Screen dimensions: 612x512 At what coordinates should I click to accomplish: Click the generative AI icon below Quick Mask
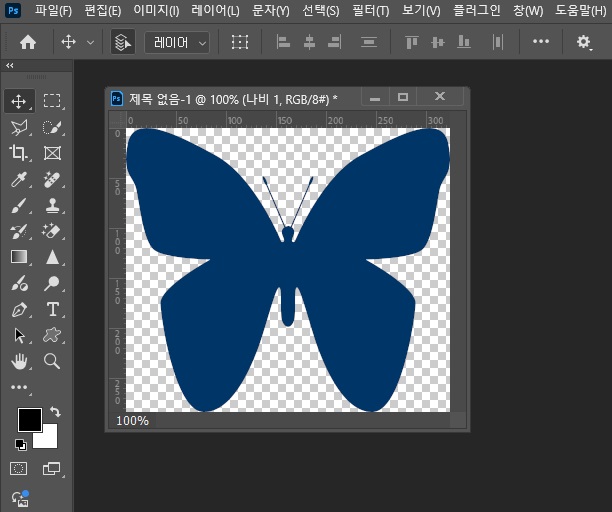pyautogui.click(x=20, y=498)
